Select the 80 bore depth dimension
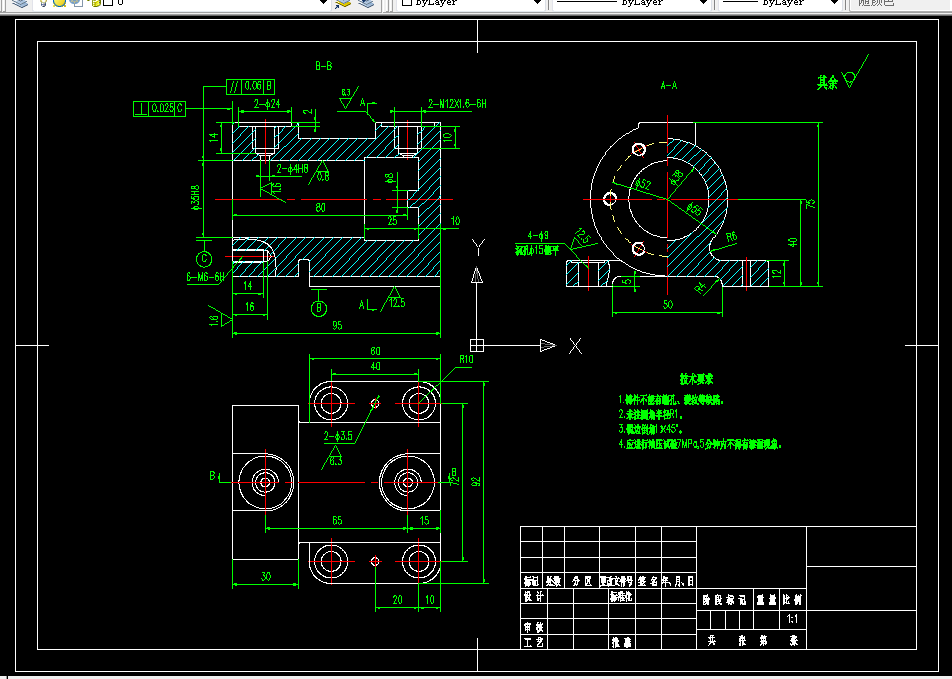This screenshot has width=952, height=679. click(321, 208)
